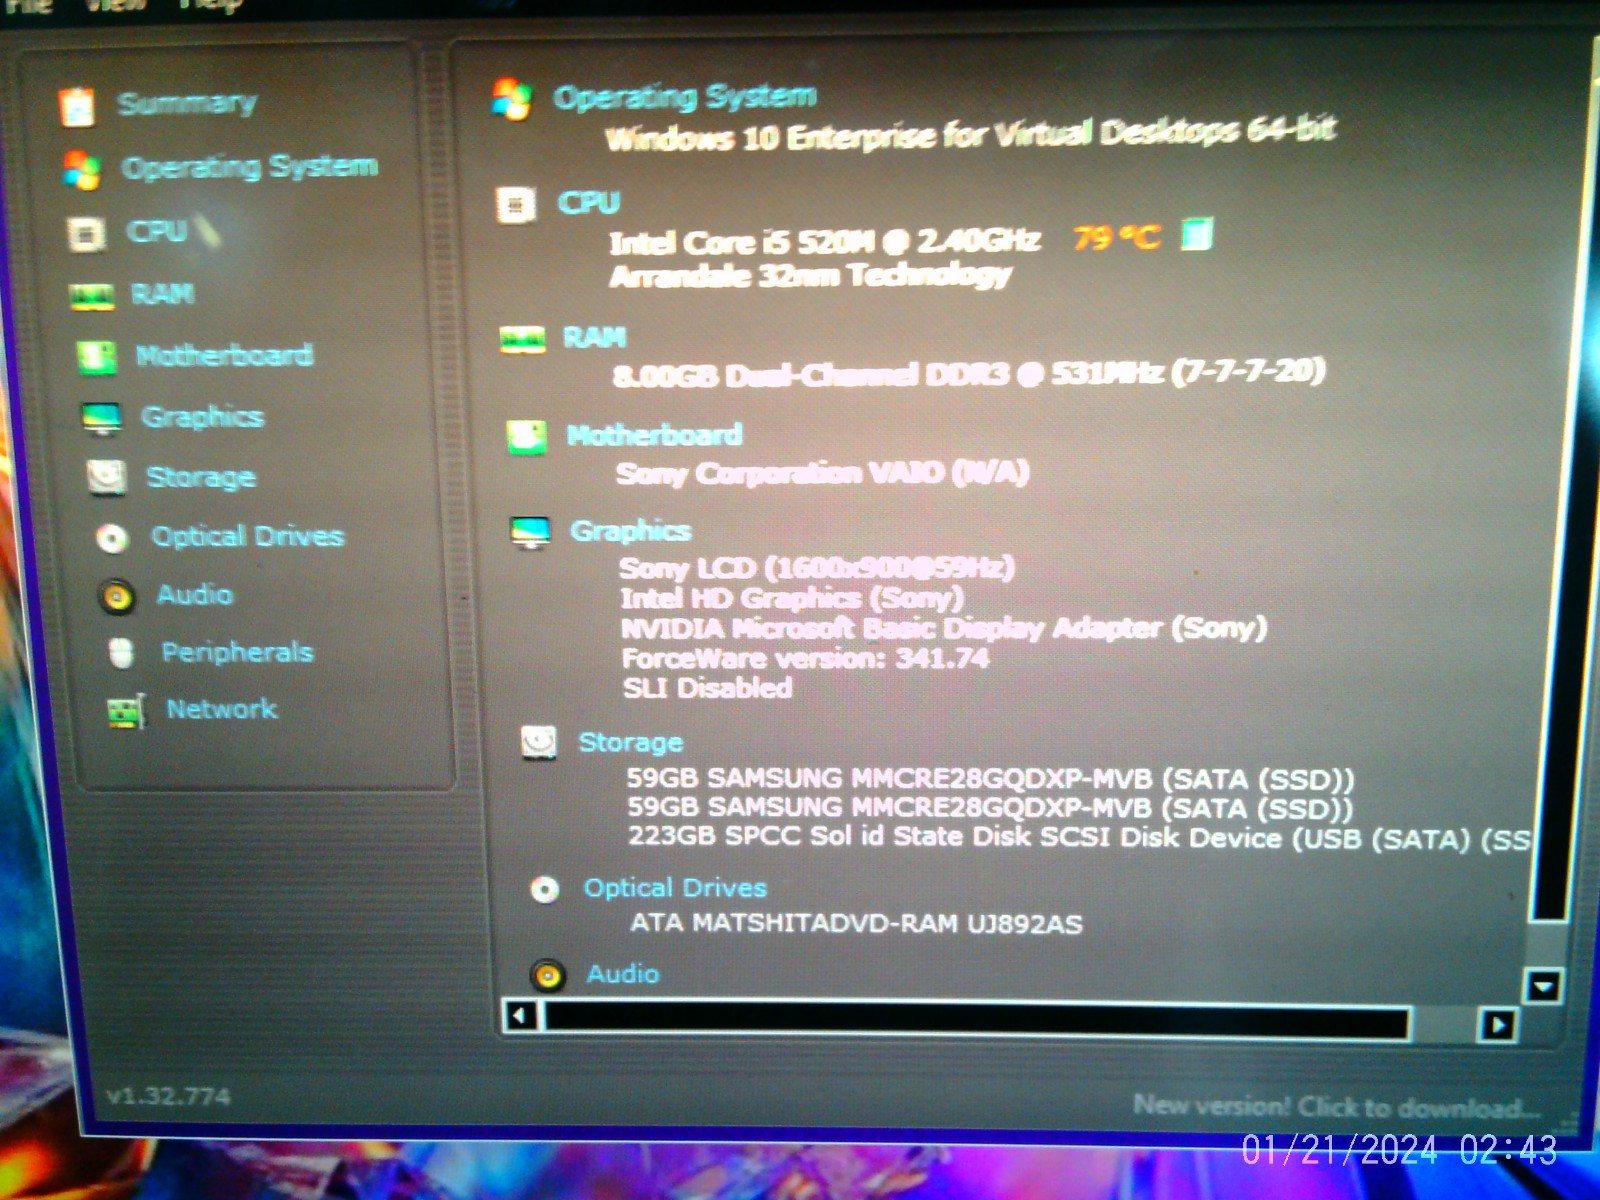Click the Intel HD Graphics (Sony) text

click(792, 598)
